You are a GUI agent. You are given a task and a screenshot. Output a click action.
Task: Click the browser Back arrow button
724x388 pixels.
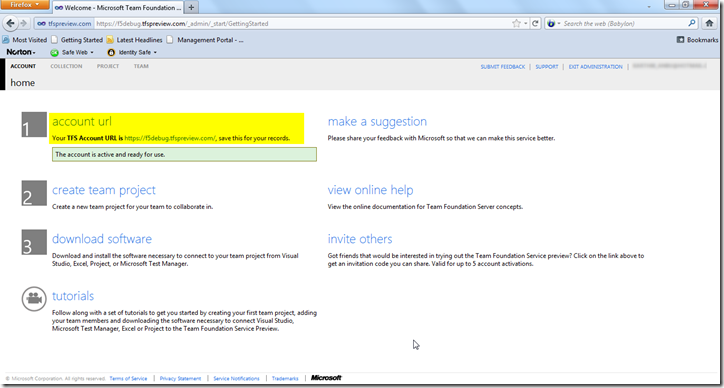(11, 23)
